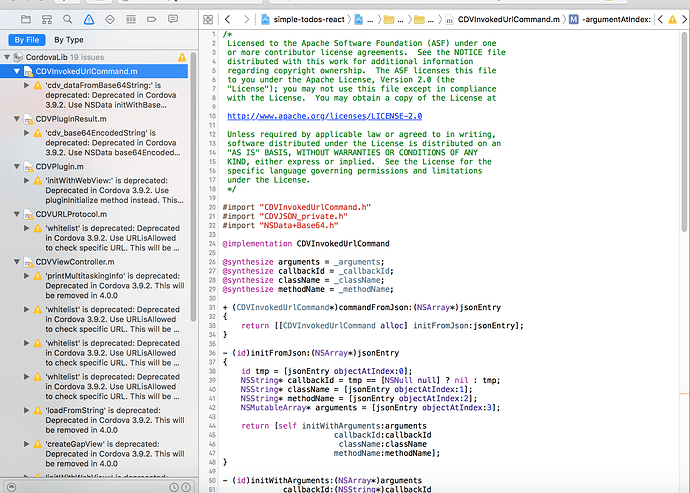Viewport: 690px width, 493px height.
Task: Open the Debug navigator
Action: [x=131, y=19]
